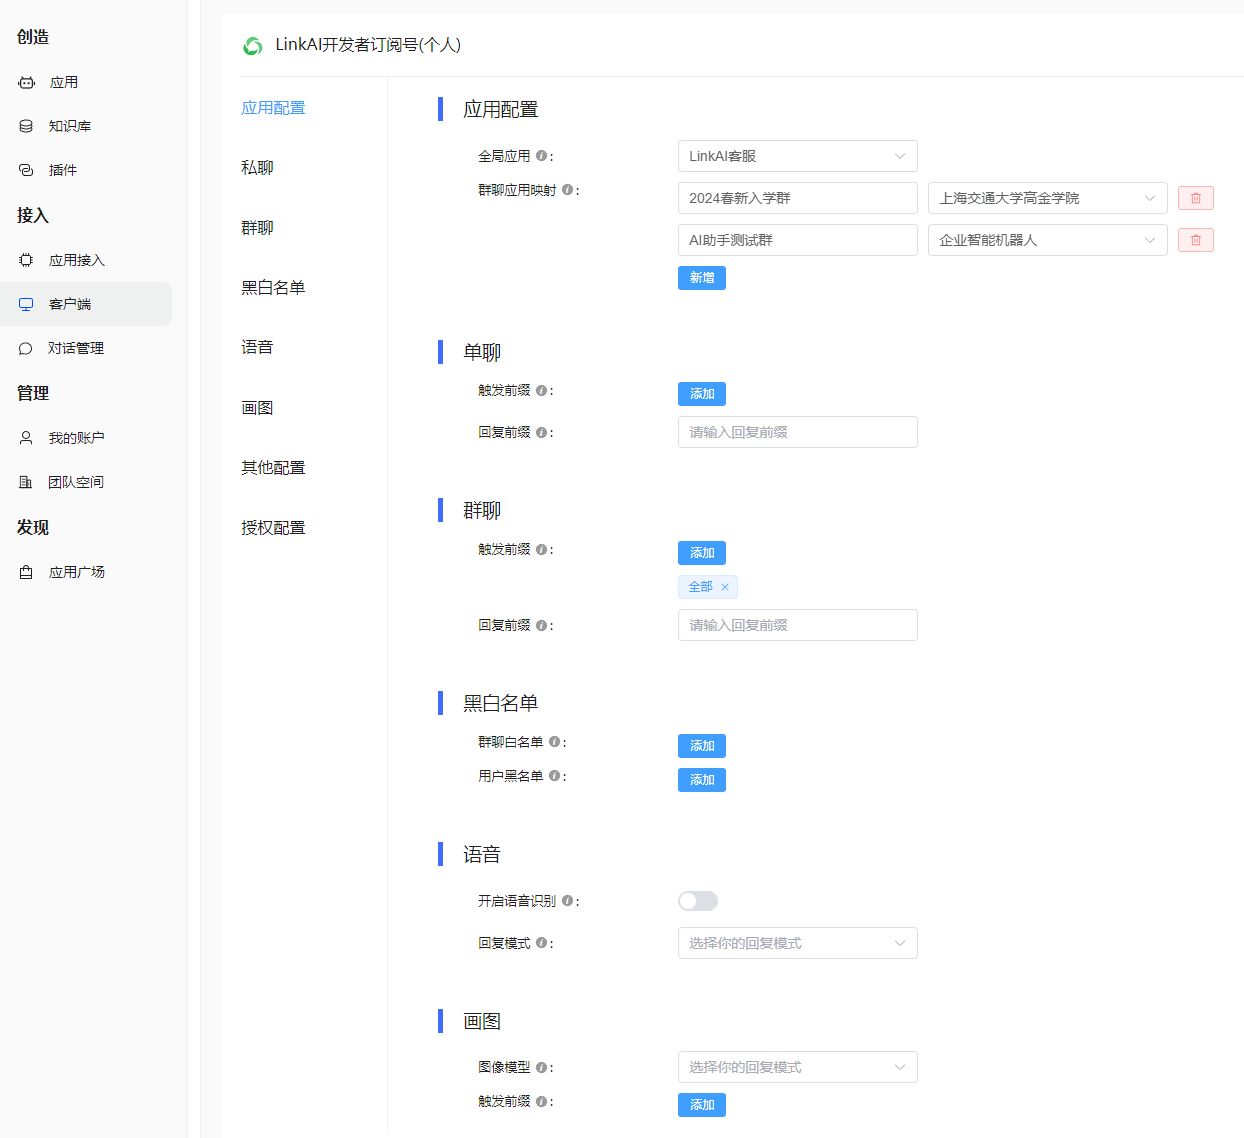Click 添加 for 用户黑名单
This screenshot has height=1138, width=1244.
click(702, 780)
